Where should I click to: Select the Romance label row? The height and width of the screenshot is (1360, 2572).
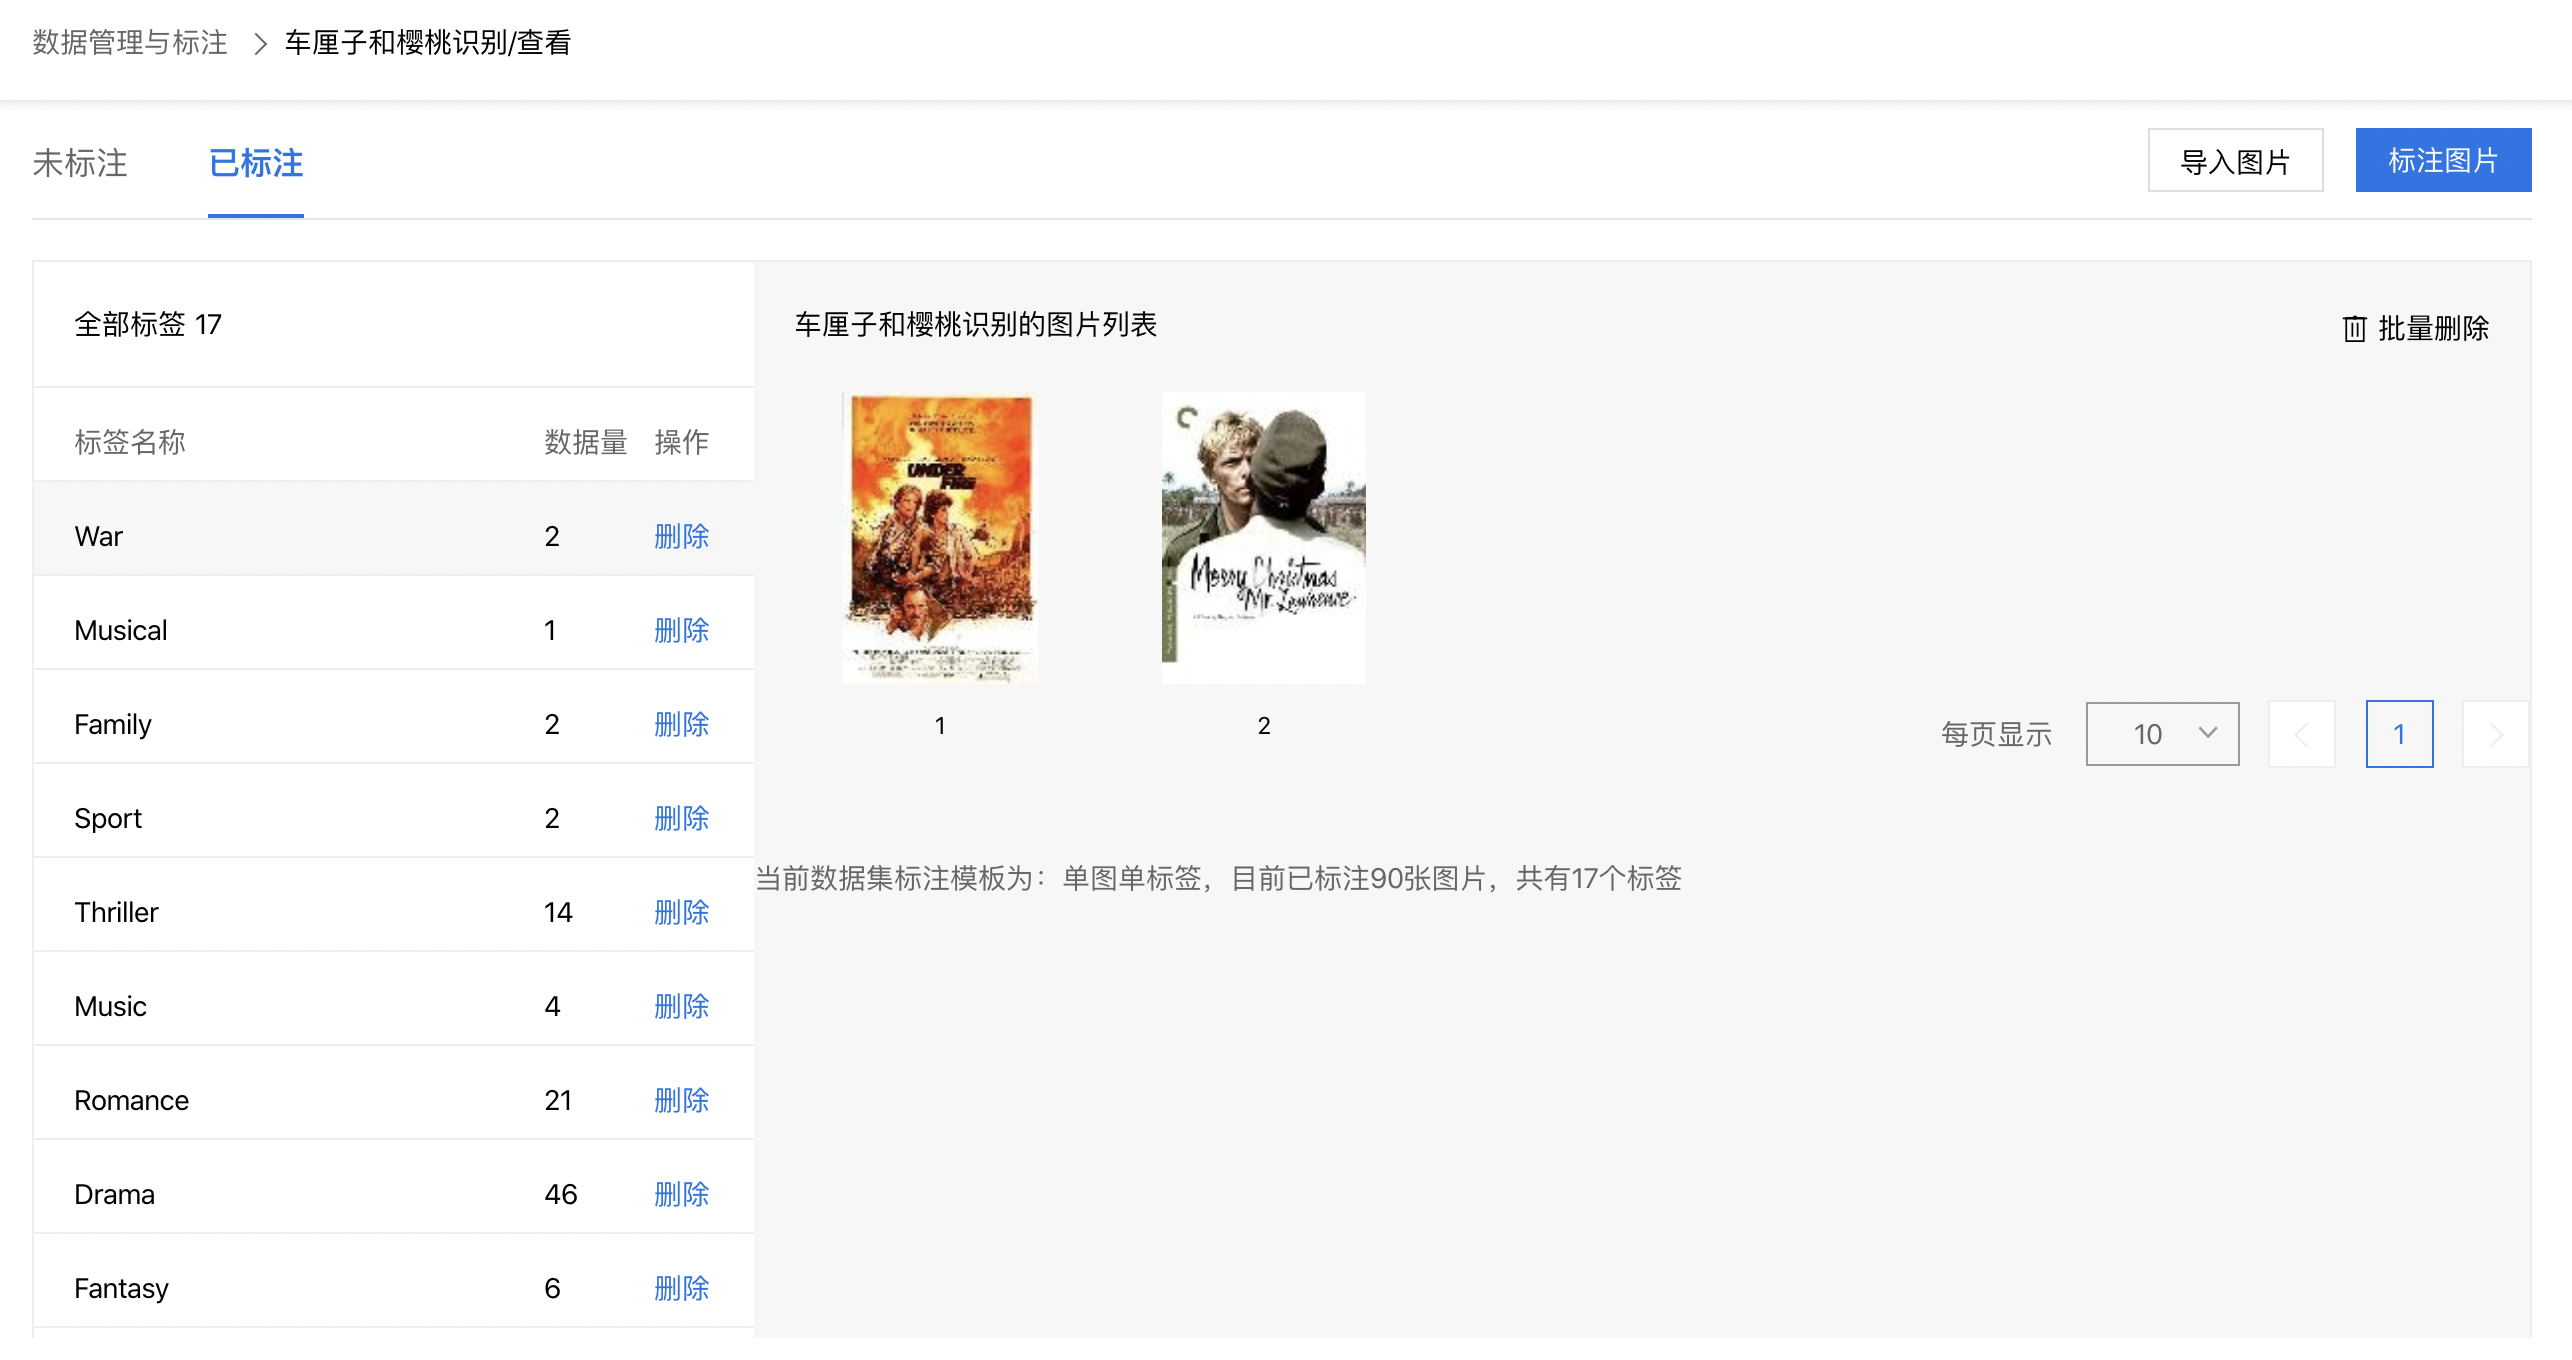click(x=393, y=1093)
